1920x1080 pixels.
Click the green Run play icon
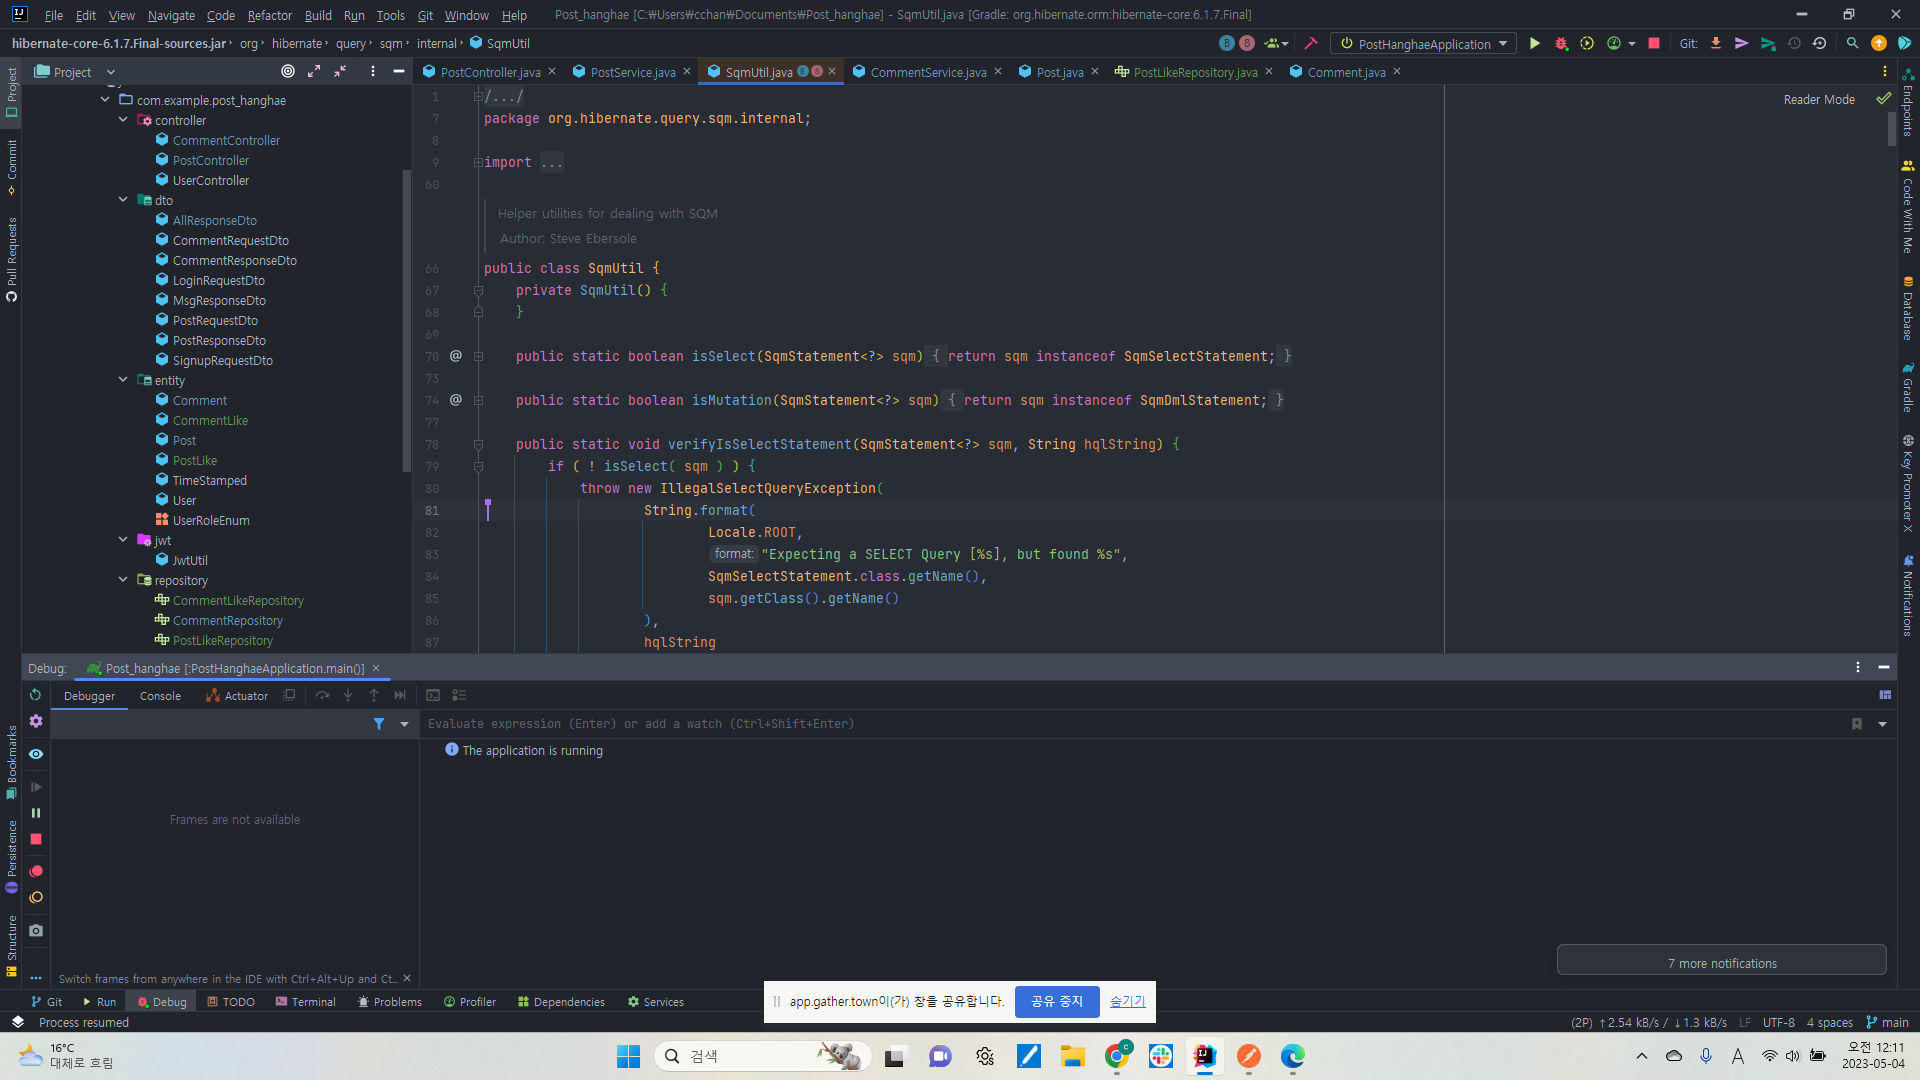[1535, 44]
